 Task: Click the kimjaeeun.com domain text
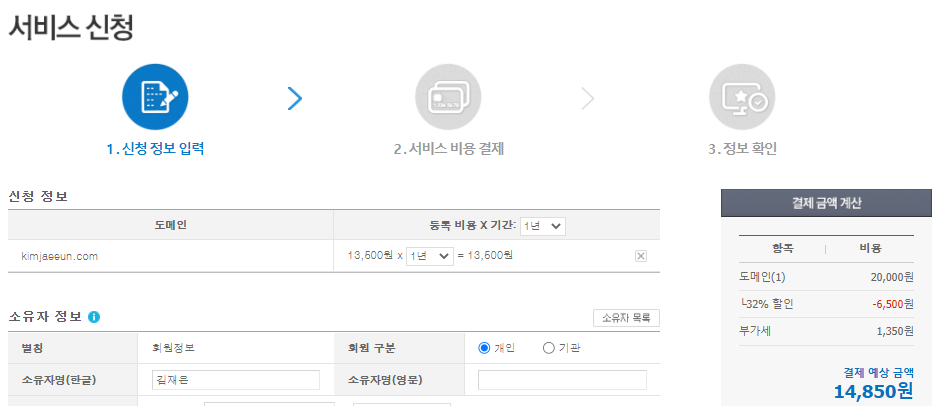[60, 257]
